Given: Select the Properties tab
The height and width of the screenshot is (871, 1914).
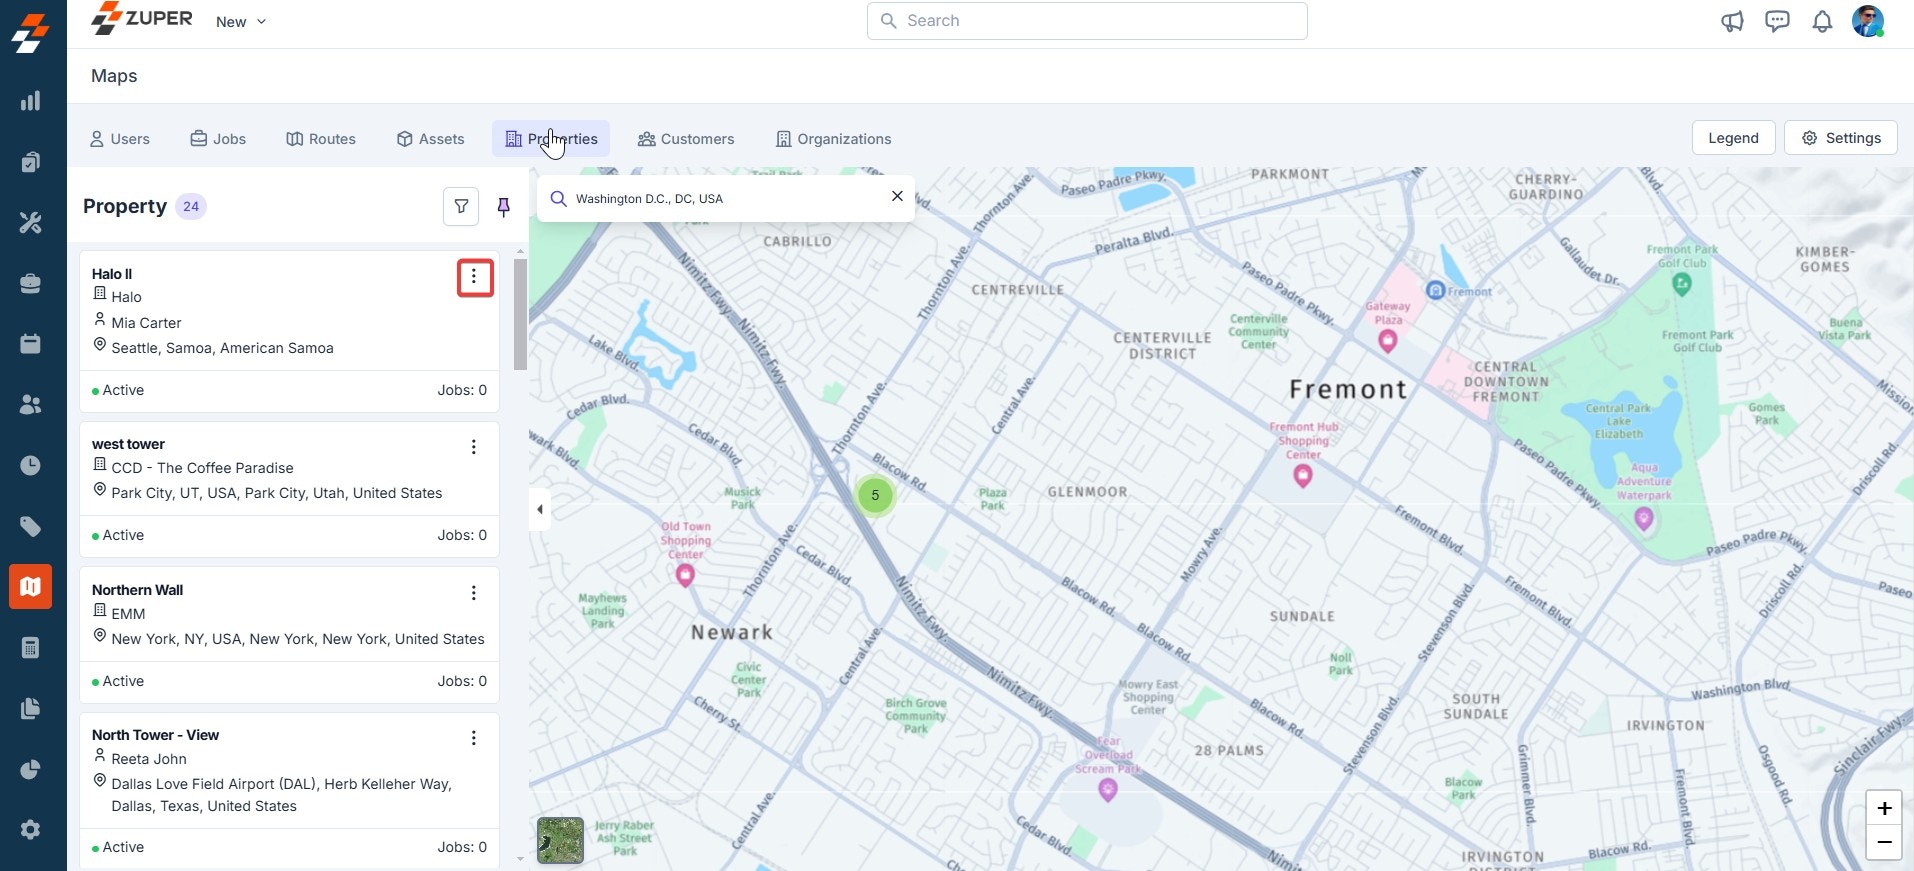Looking at the screenshot, I should click(551, 139).
